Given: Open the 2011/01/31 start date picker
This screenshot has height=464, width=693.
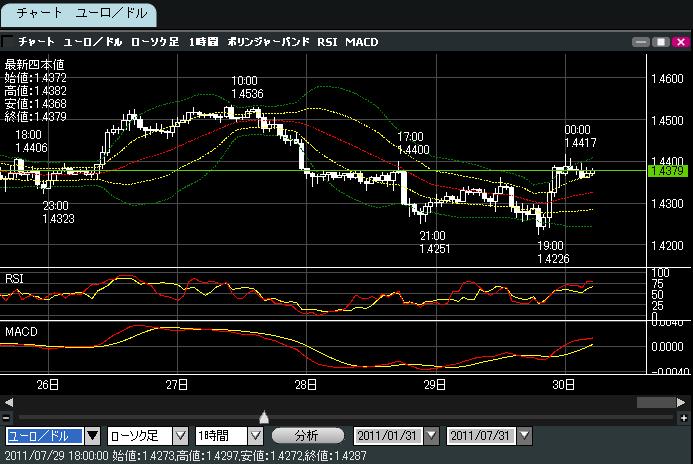Looking at the screenshot, I should 431,436.
